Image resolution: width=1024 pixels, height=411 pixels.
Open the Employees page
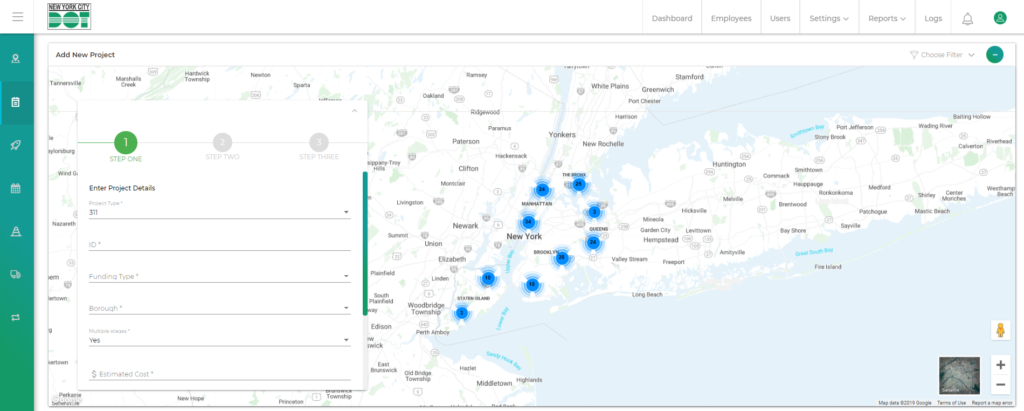[x=731, y=18]
